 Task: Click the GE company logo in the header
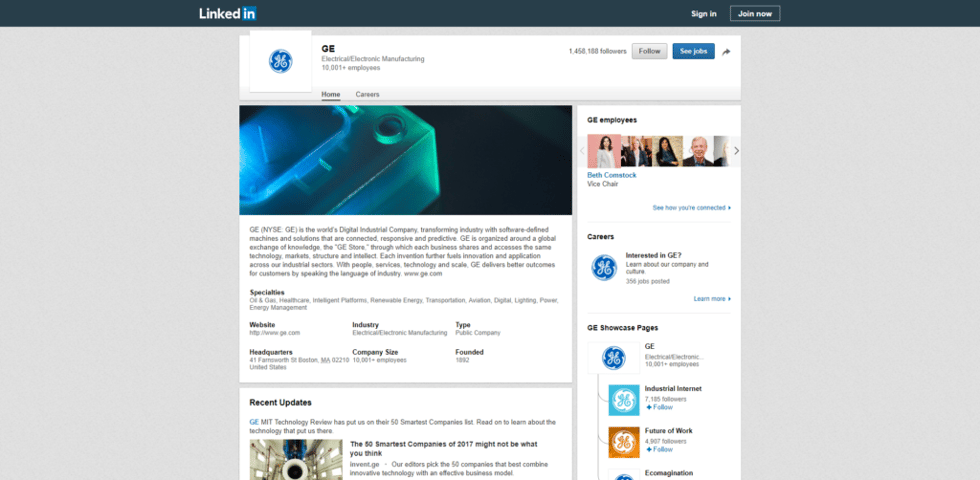[280, 61]
